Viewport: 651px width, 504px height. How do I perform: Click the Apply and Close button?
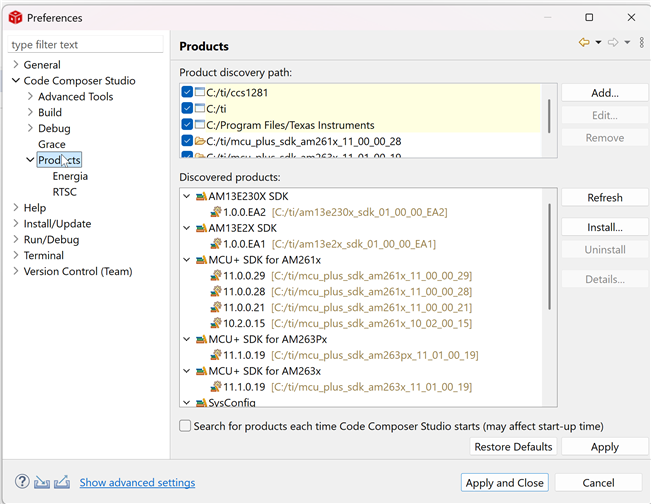click(x=505, y=482)
